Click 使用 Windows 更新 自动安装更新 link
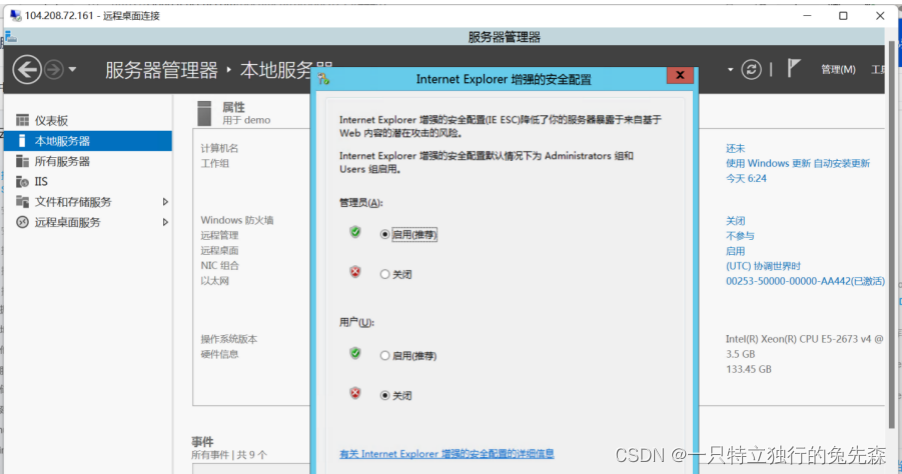Image resolution: width=902 pixels, height=474 pixels. [798, 163]
